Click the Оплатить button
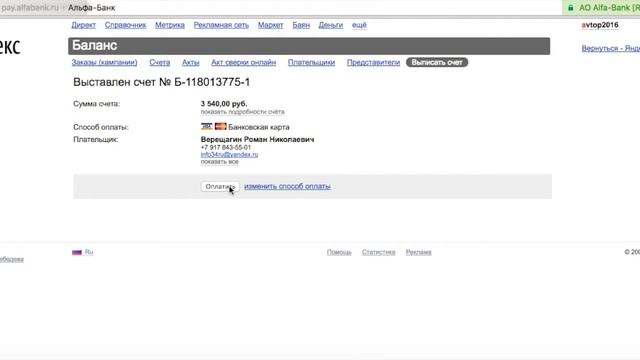 coord(220,187)
